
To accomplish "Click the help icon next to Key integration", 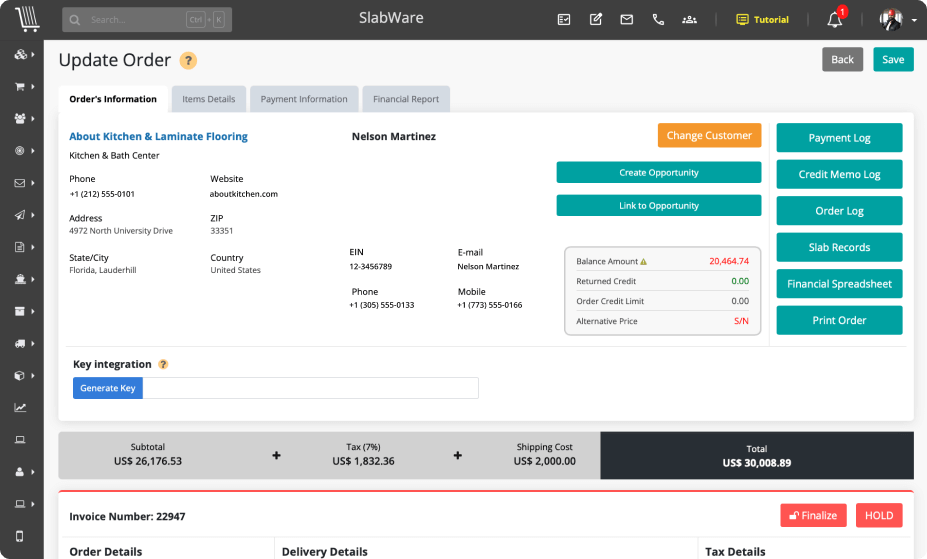I will click(163, 365).
